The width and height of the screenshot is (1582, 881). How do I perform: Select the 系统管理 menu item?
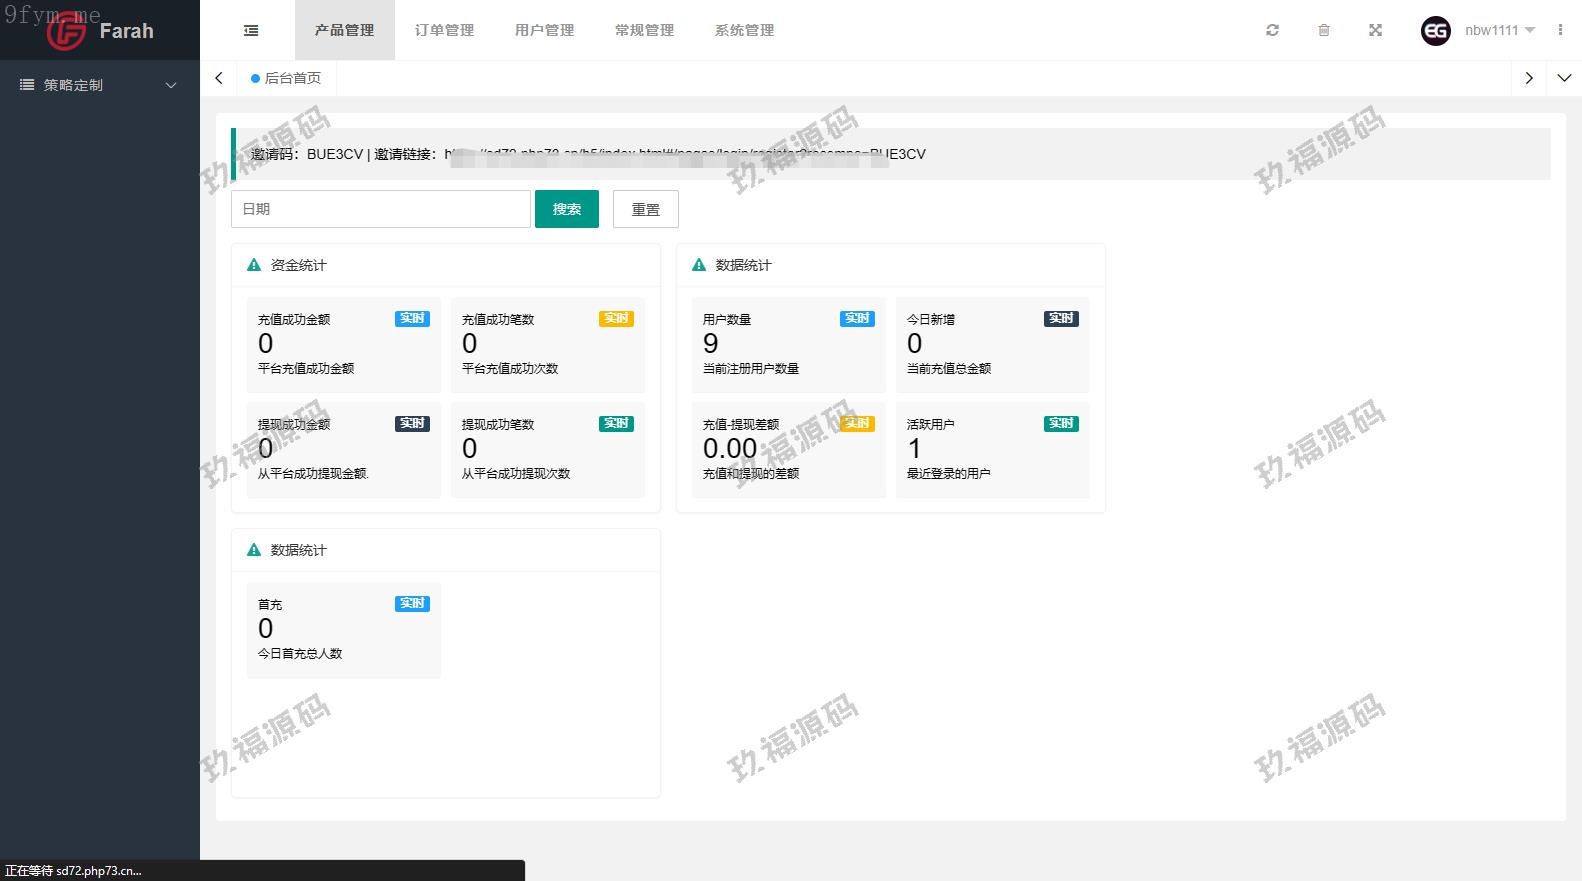pos(744,30)
